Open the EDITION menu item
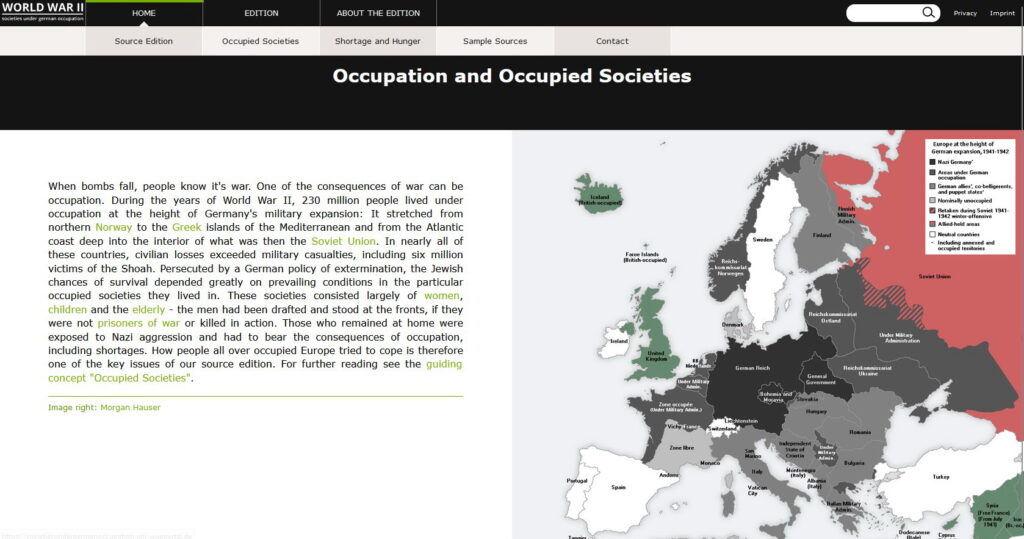 click(261, 13)
